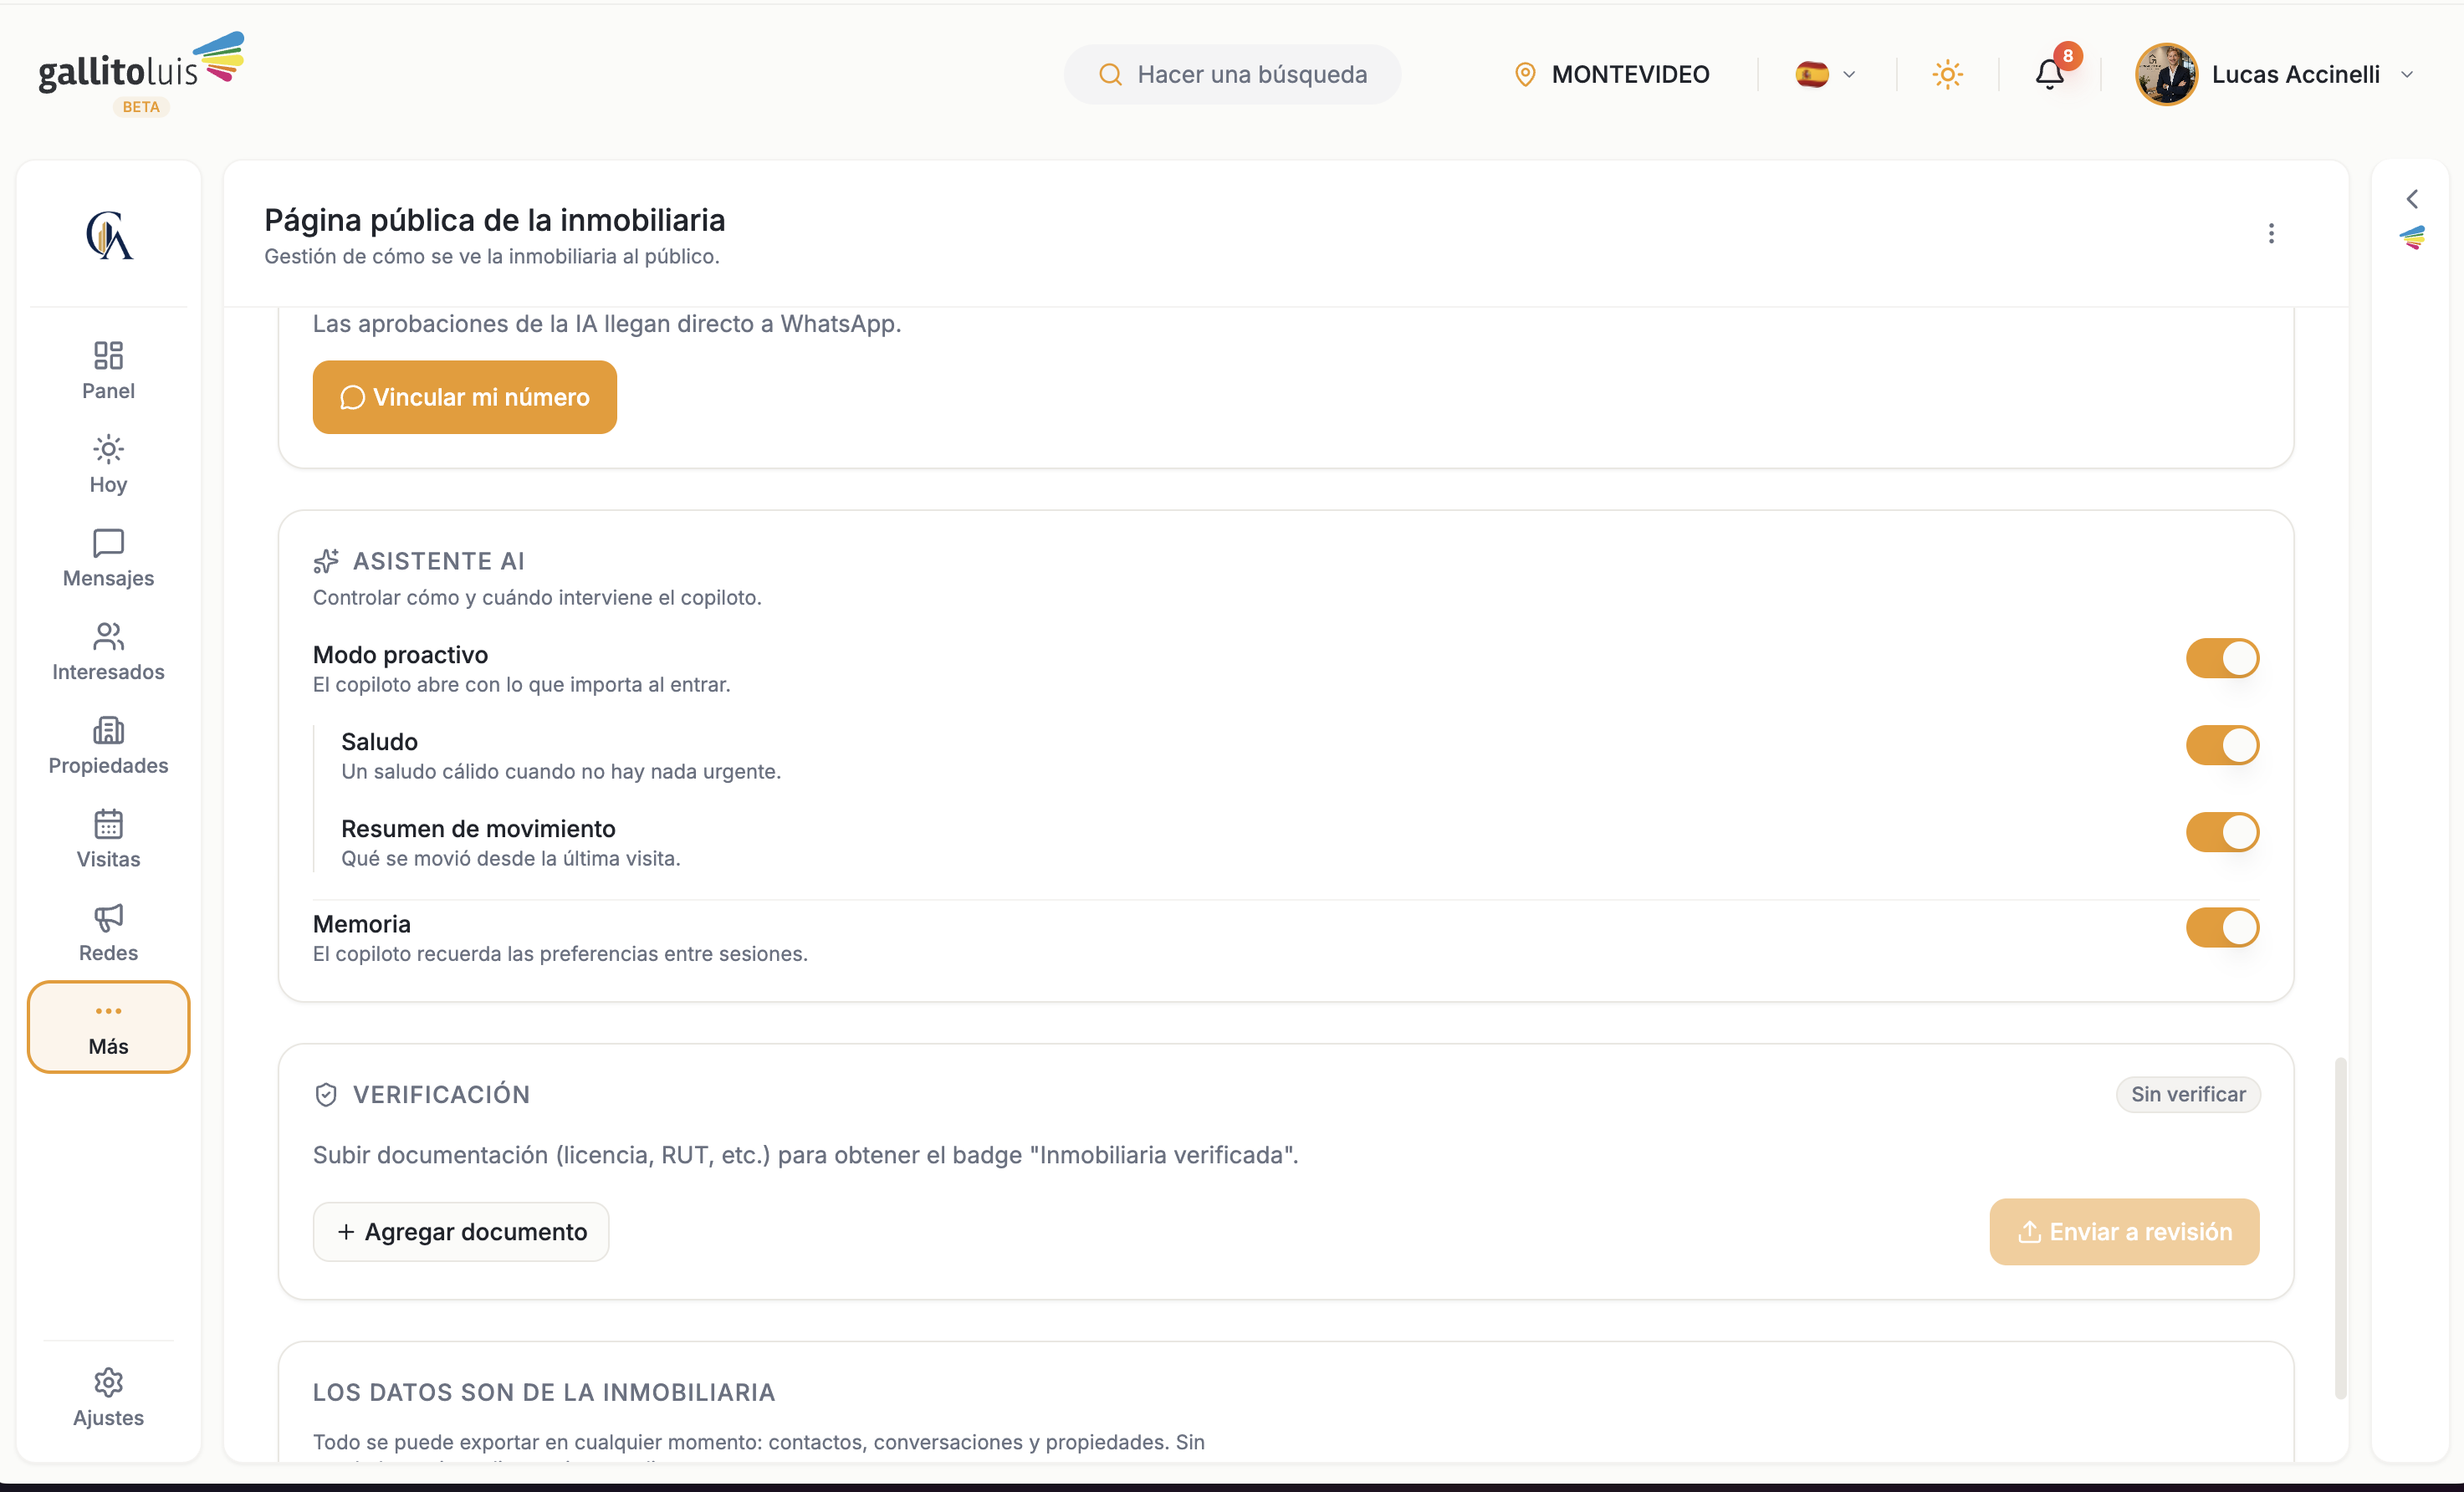2464x1492 pixels.
Task: Open the page options three-dot menu
Action: (x=2271, y=233)
